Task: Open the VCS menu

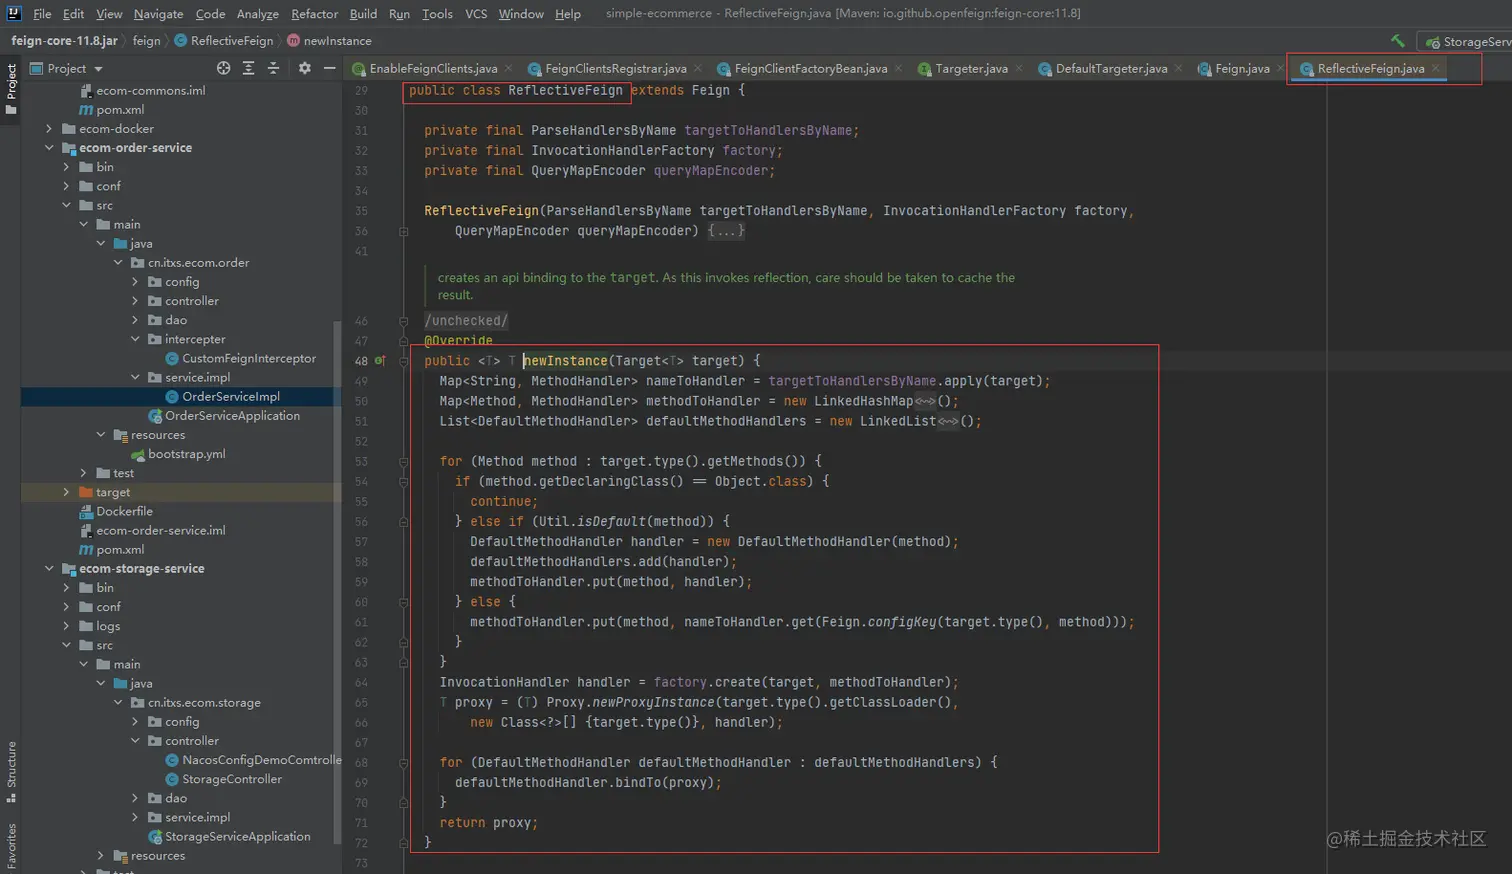Action: (476, 14)
